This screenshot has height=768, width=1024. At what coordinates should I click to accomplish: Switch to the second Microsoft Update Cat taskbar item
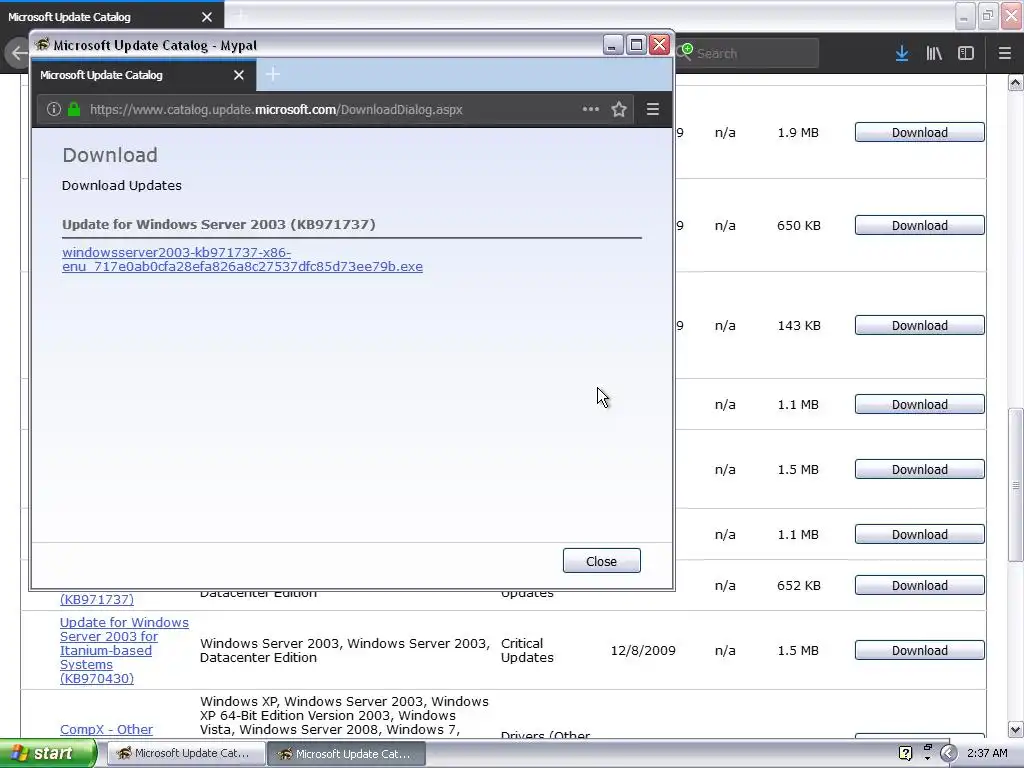click(346, 754)
